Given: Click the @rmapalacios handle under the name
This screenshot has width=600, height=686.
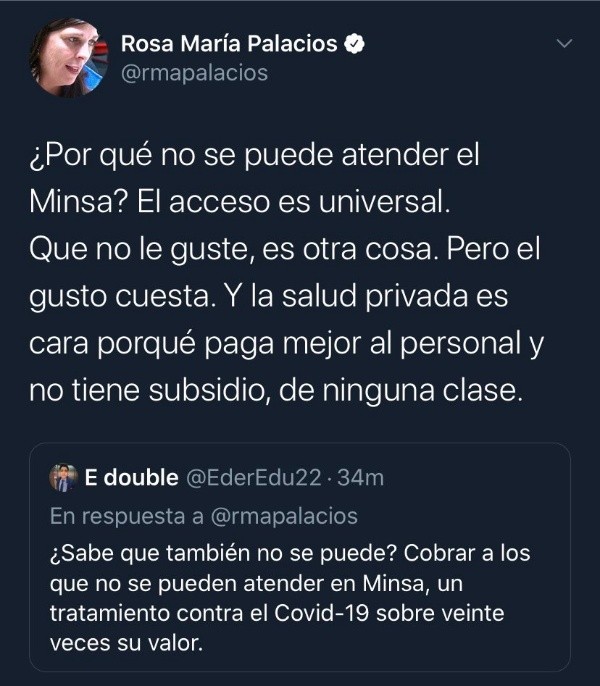Looking at the screenshot, I should pos(194,73).
